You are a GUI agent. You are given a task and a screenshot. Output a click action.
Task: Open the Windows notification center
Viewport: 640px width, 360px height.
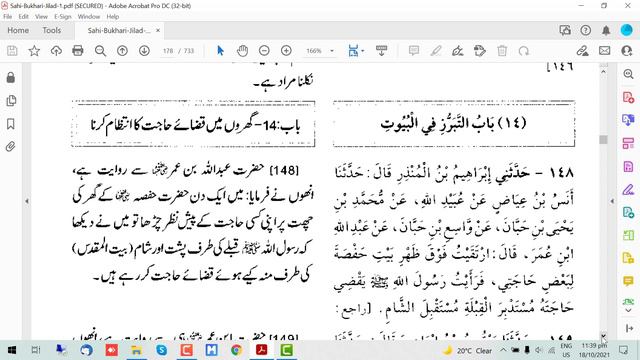click(x=623, y=350)
